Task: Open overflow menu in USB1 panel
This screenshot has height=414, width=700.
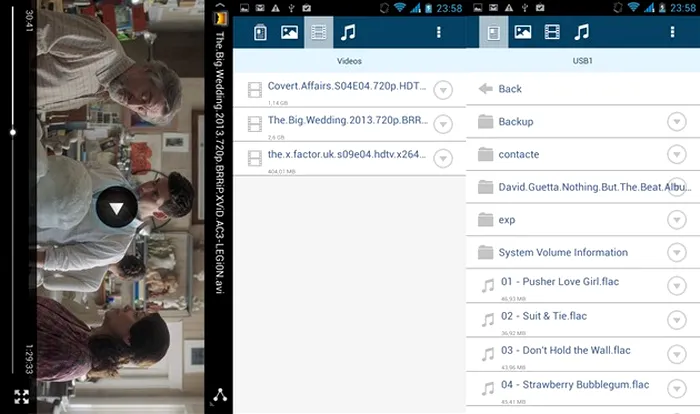Action: pos(672,32)
